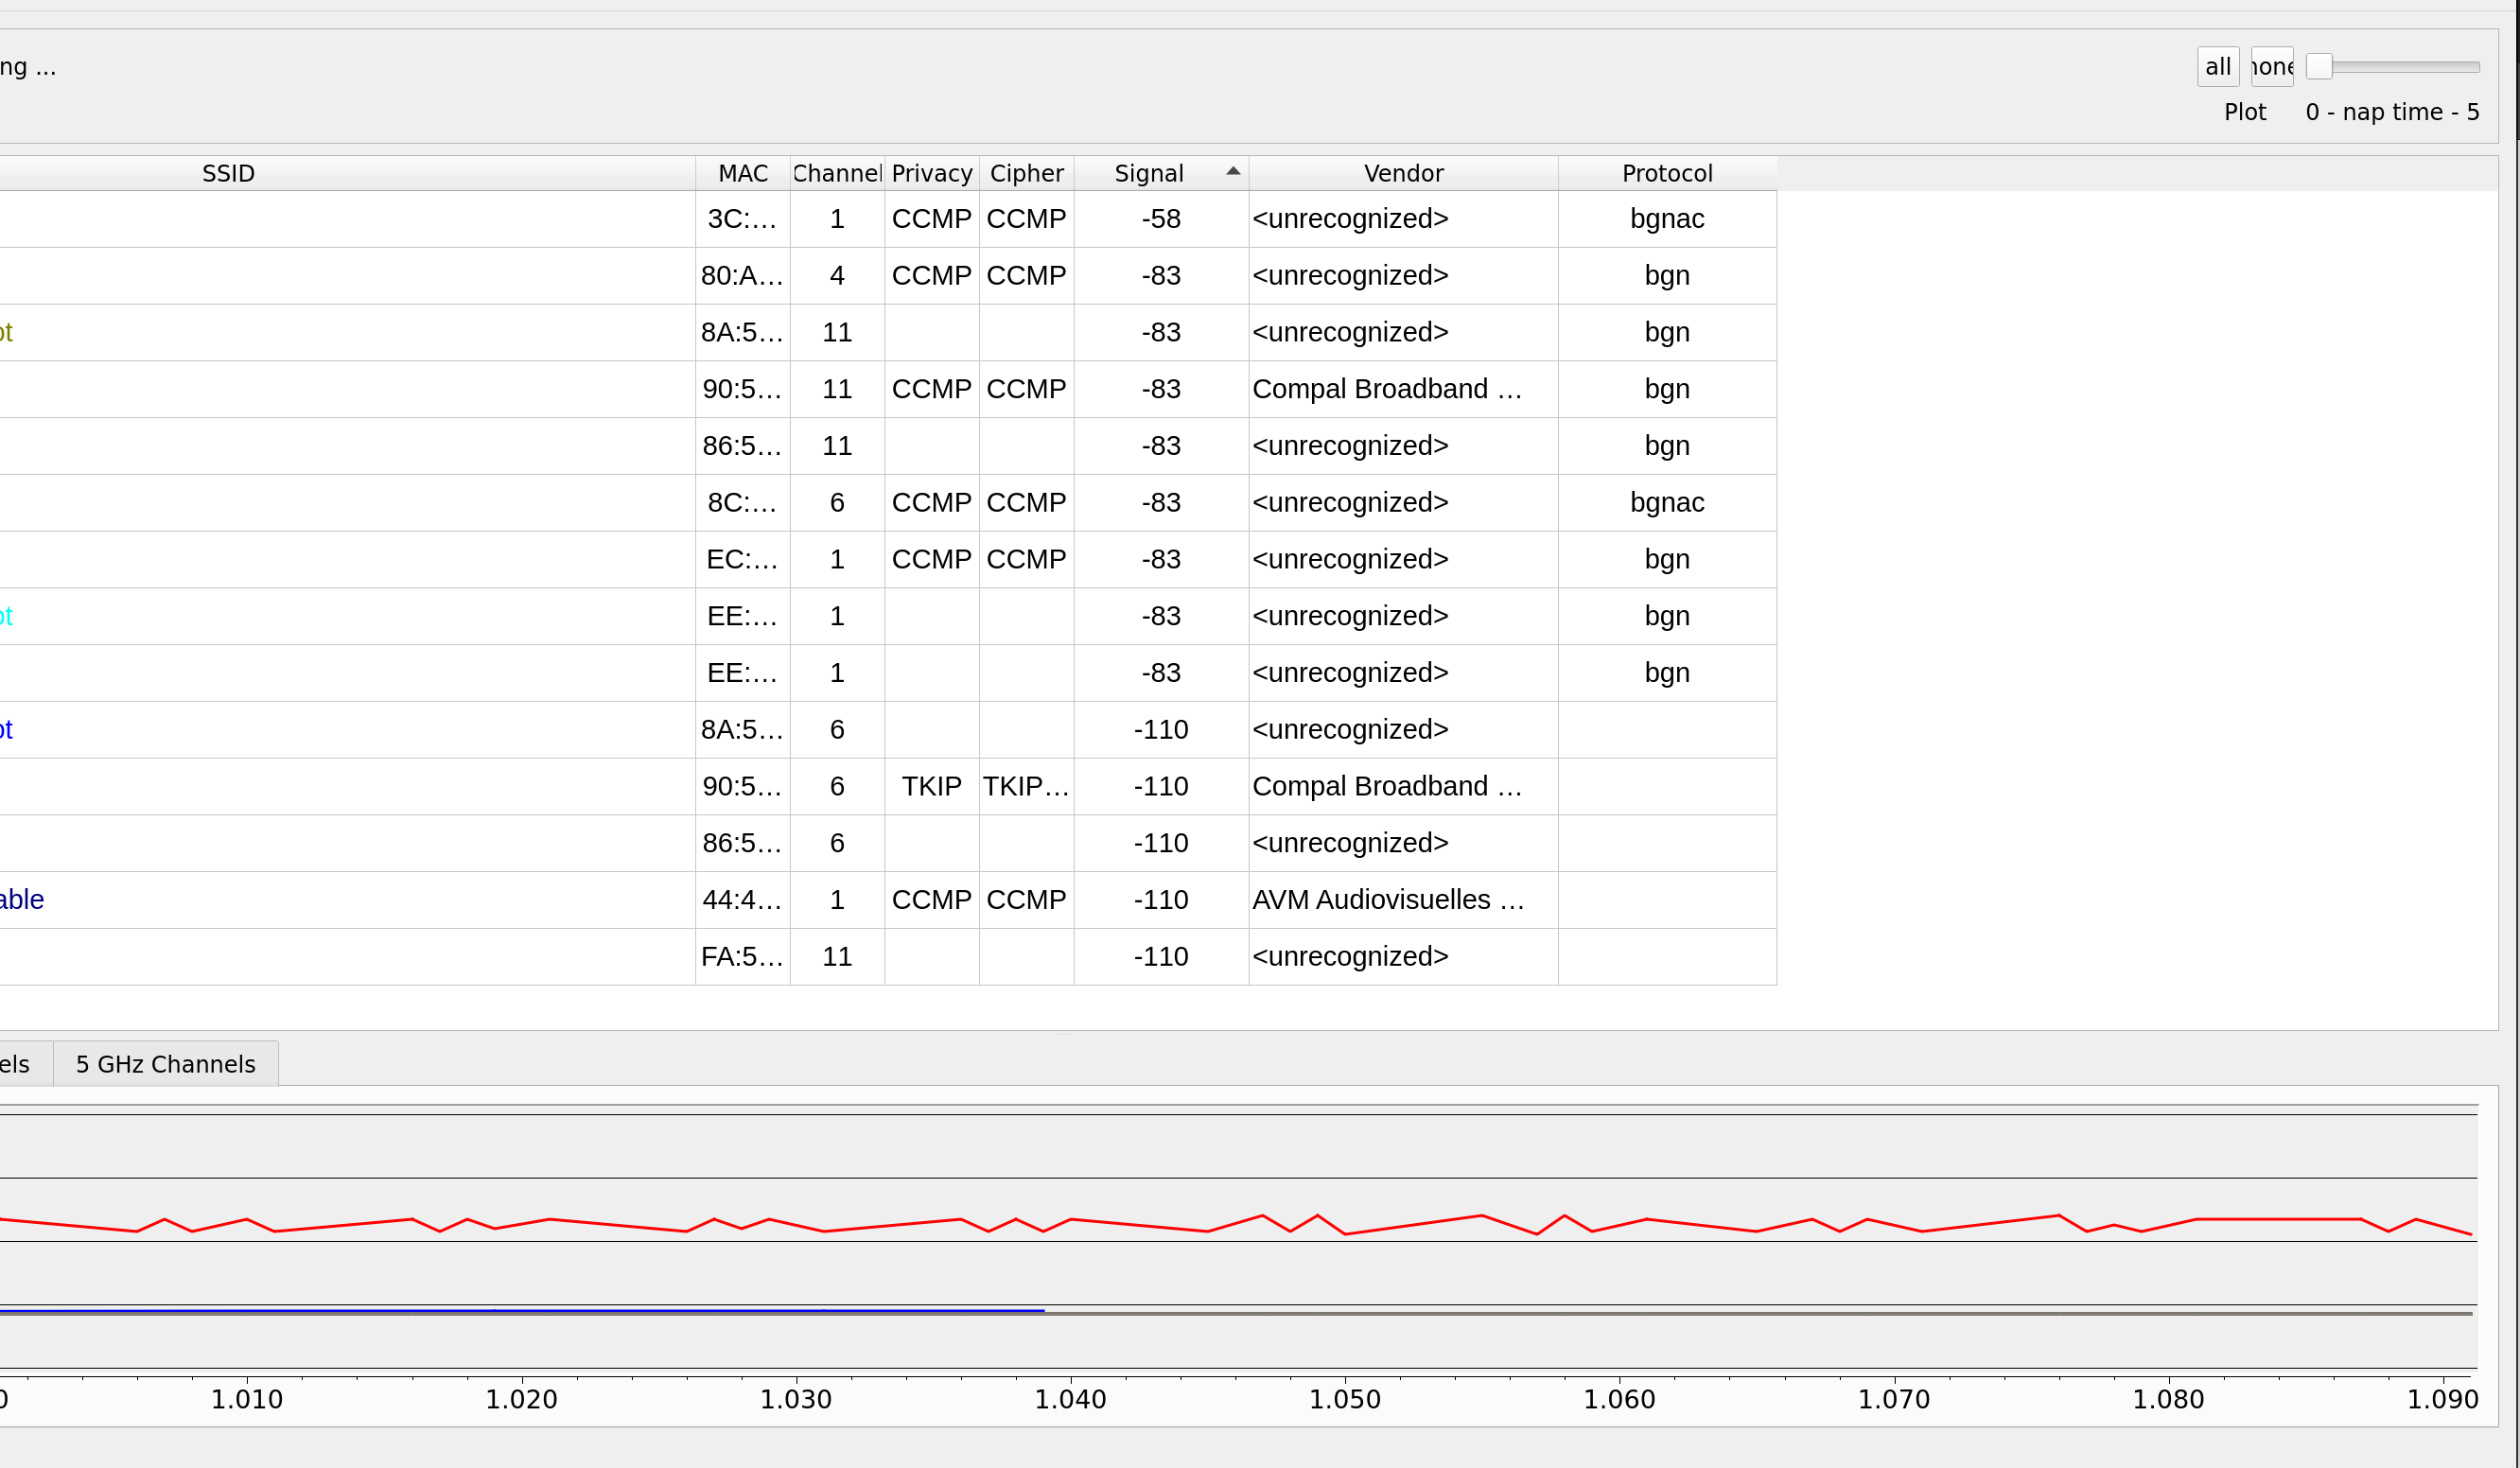Screen dimensions: 2520x1468
Task: Click the Cipher column header
Action: coord(1026,173)
